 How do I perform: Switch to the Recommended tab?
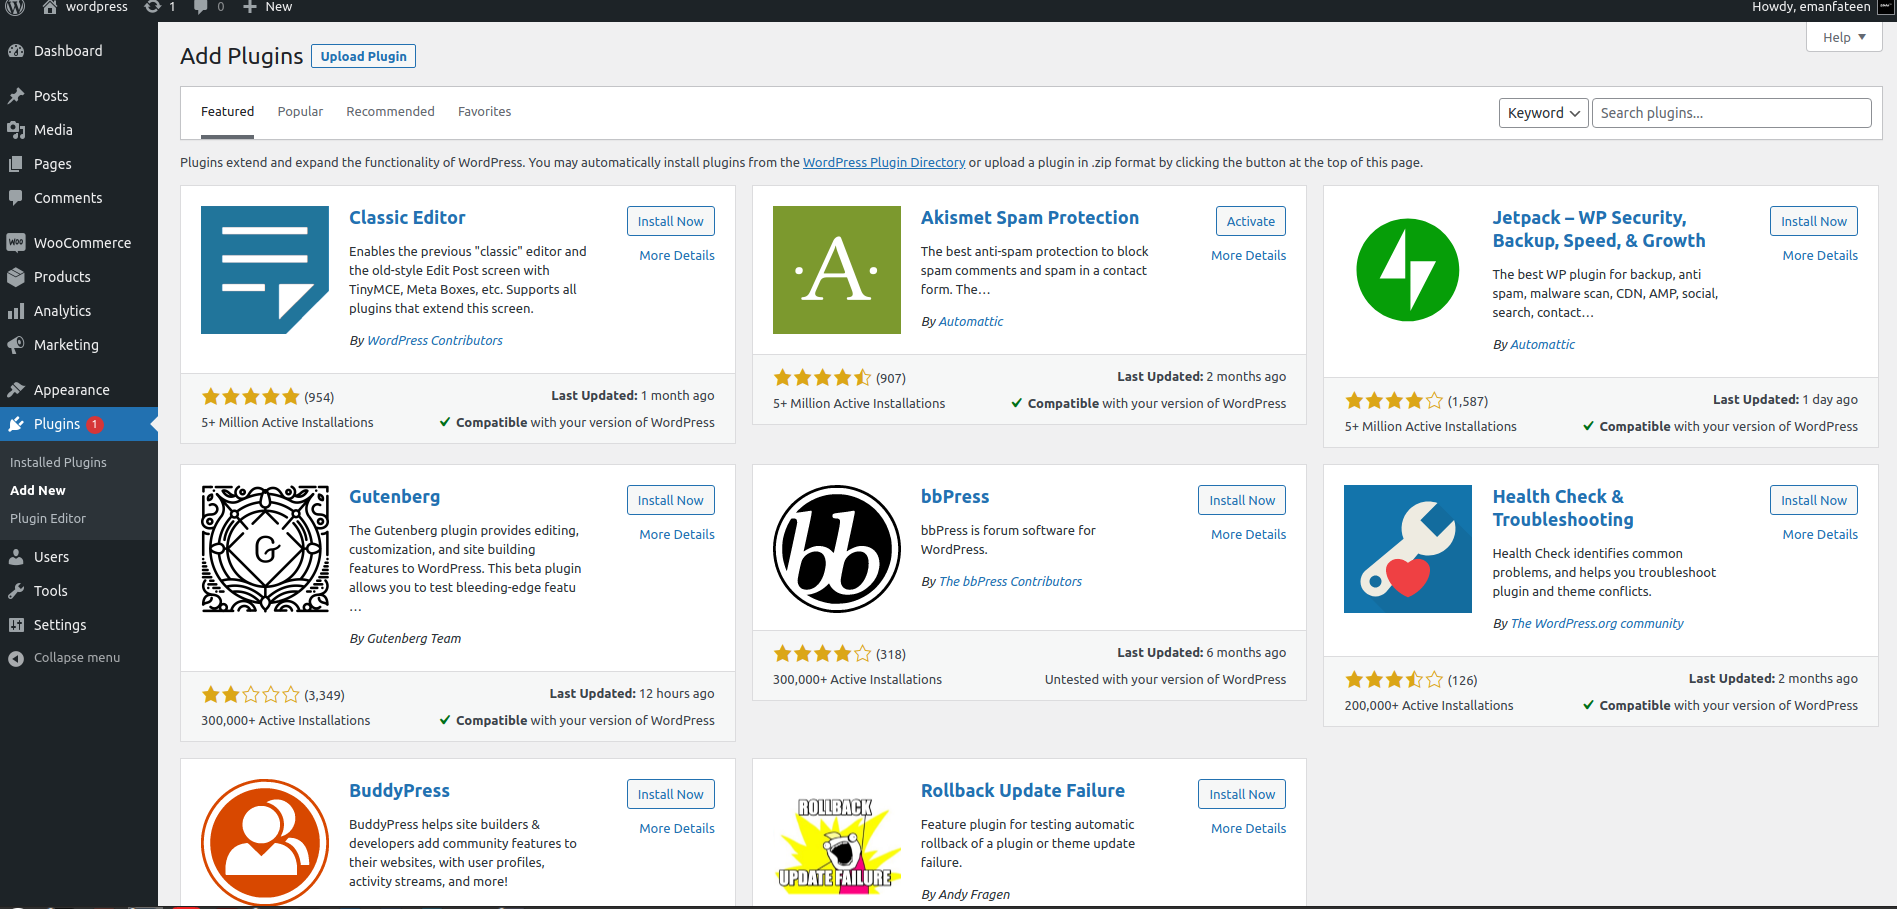pyautogui.click(x=390, y=112)
